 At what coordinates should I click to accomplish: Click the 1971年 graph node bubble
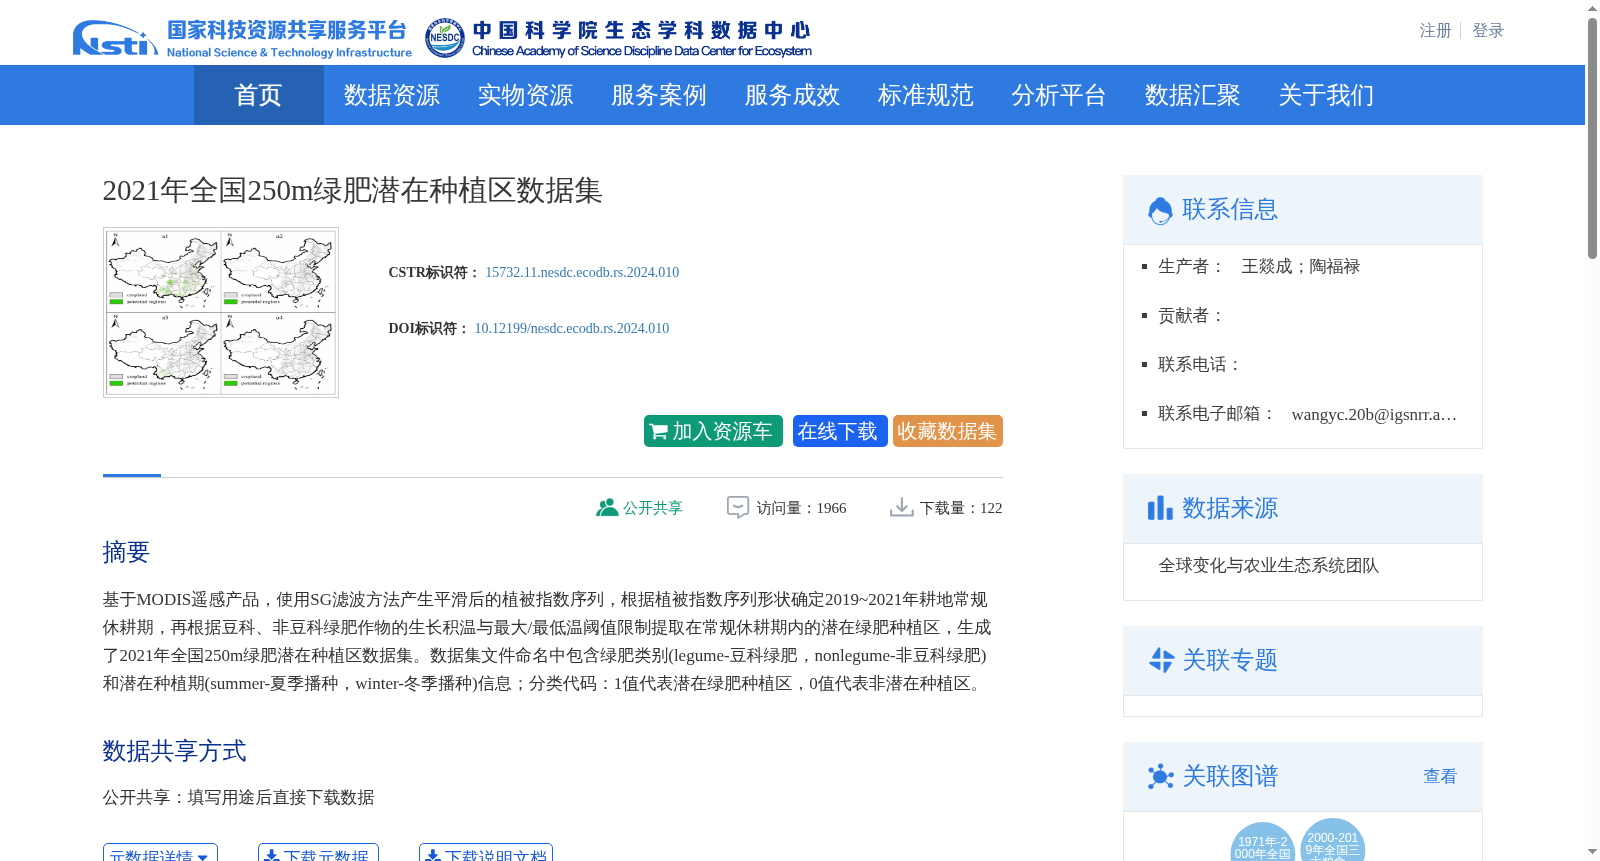1262,842
